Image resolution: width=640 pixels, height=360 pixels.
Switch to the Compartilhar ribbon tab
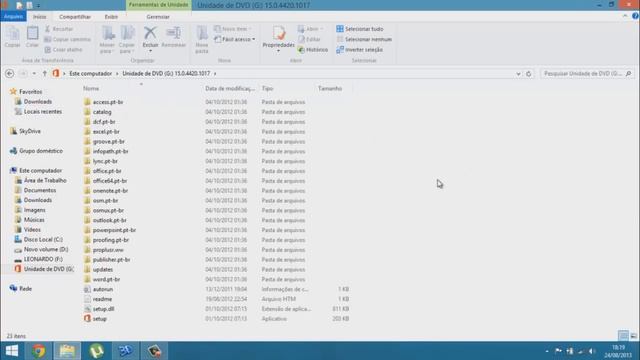(75, 17)
